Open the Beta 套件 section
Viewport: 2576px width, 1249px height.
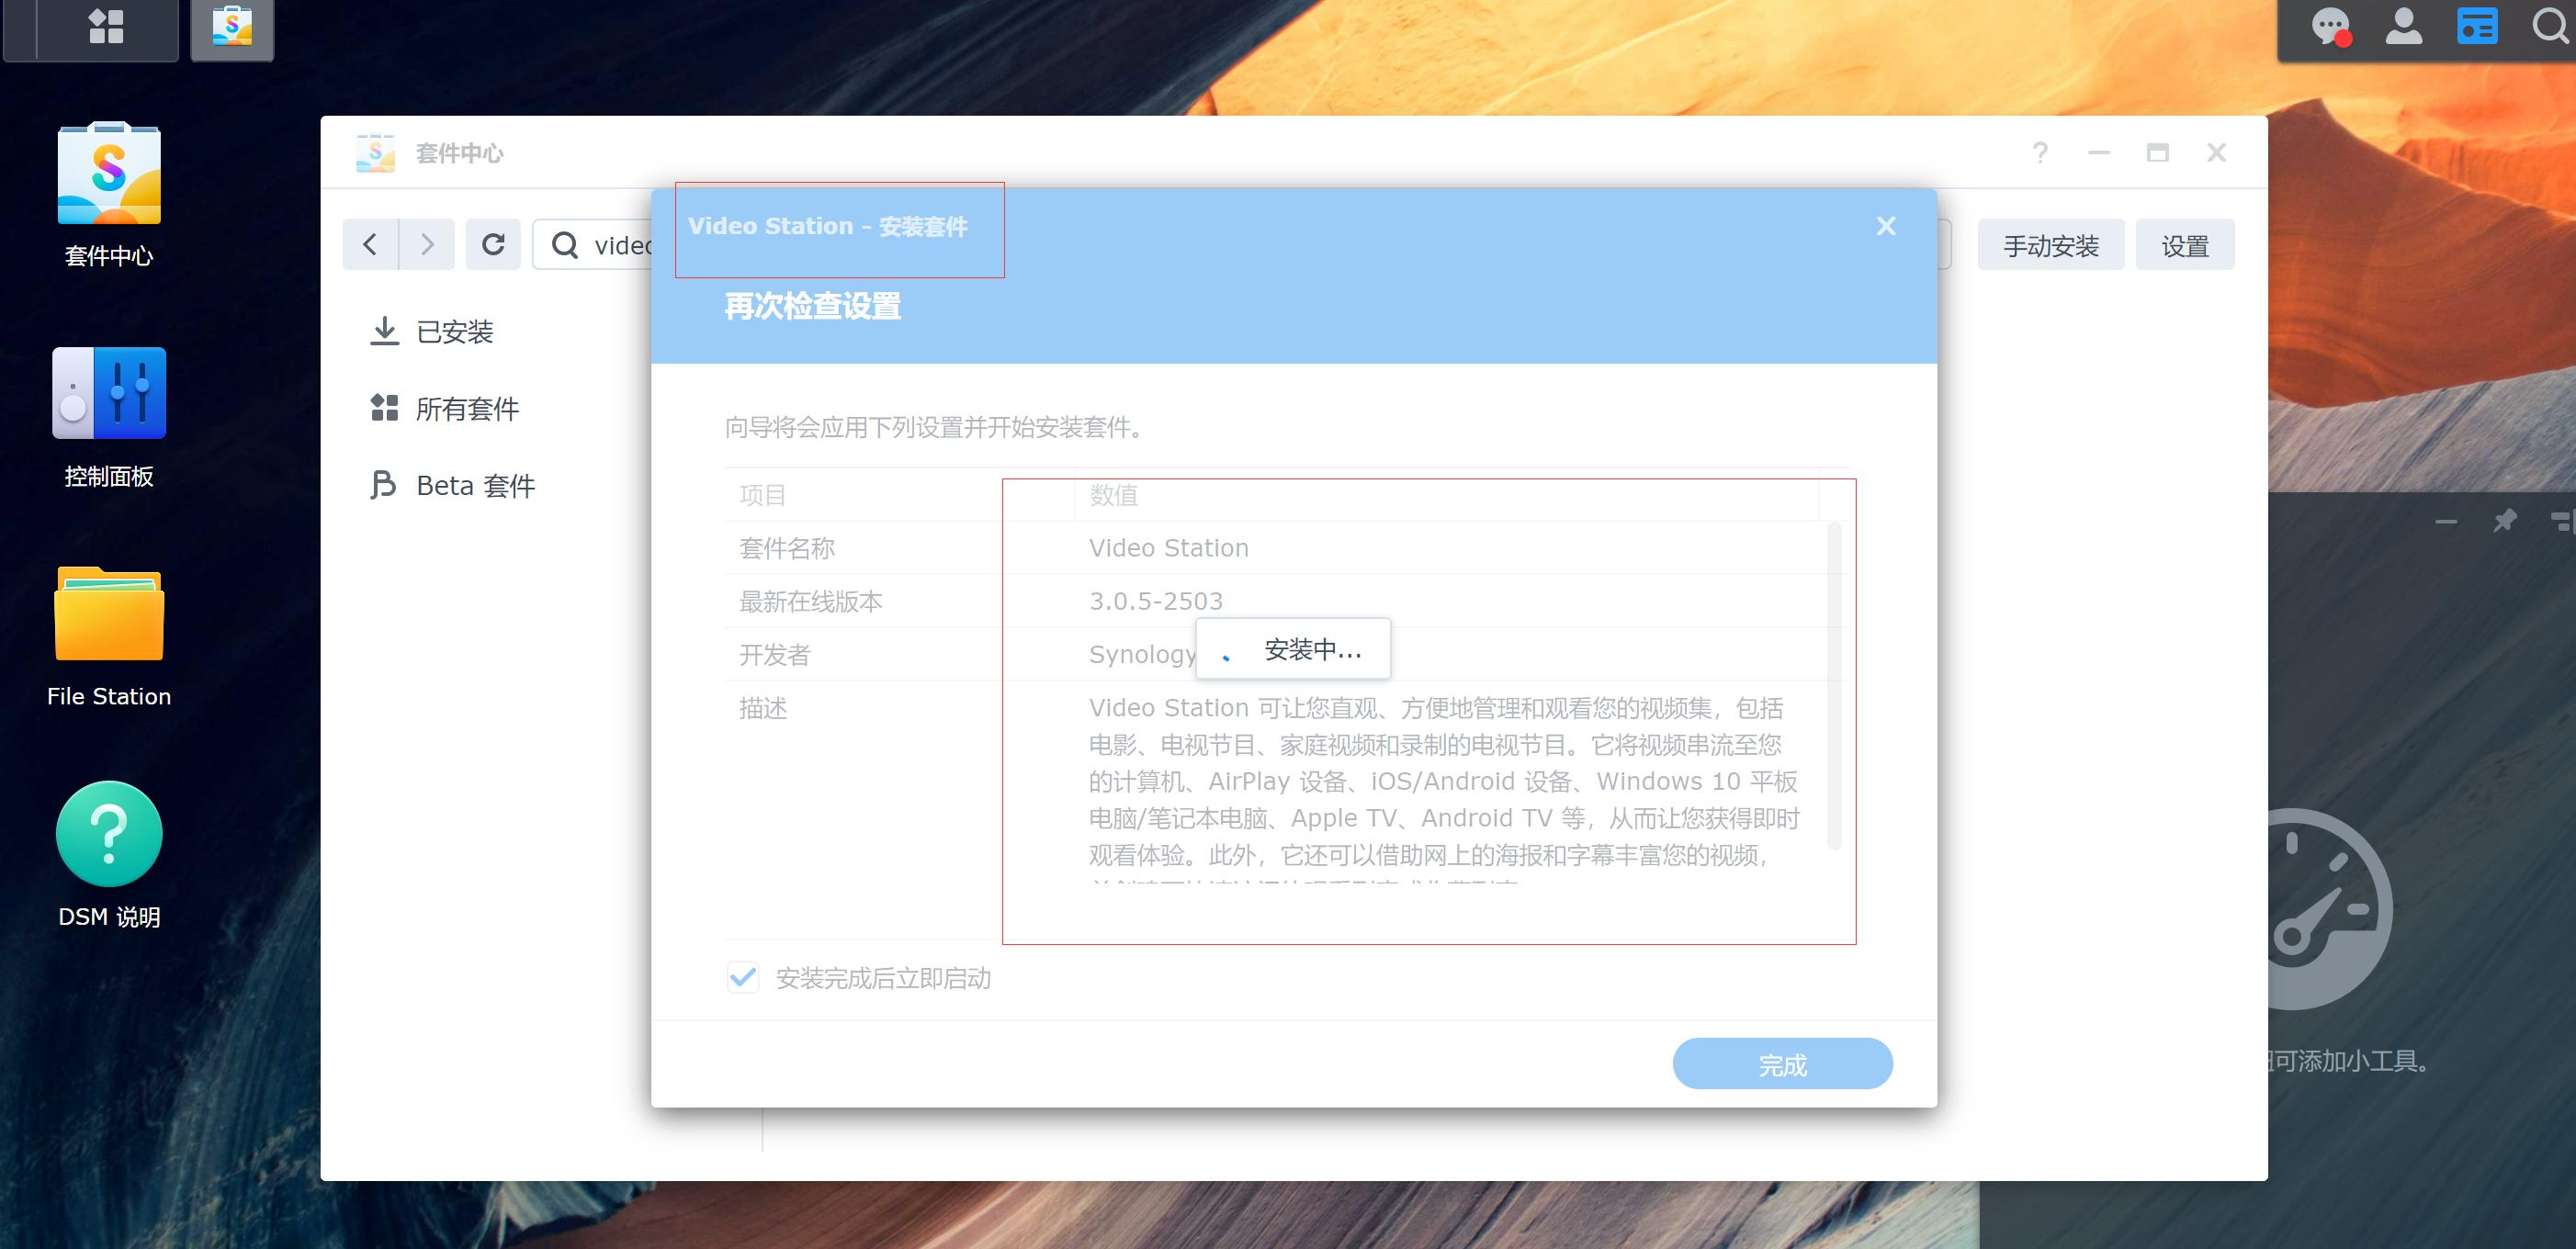475,485
